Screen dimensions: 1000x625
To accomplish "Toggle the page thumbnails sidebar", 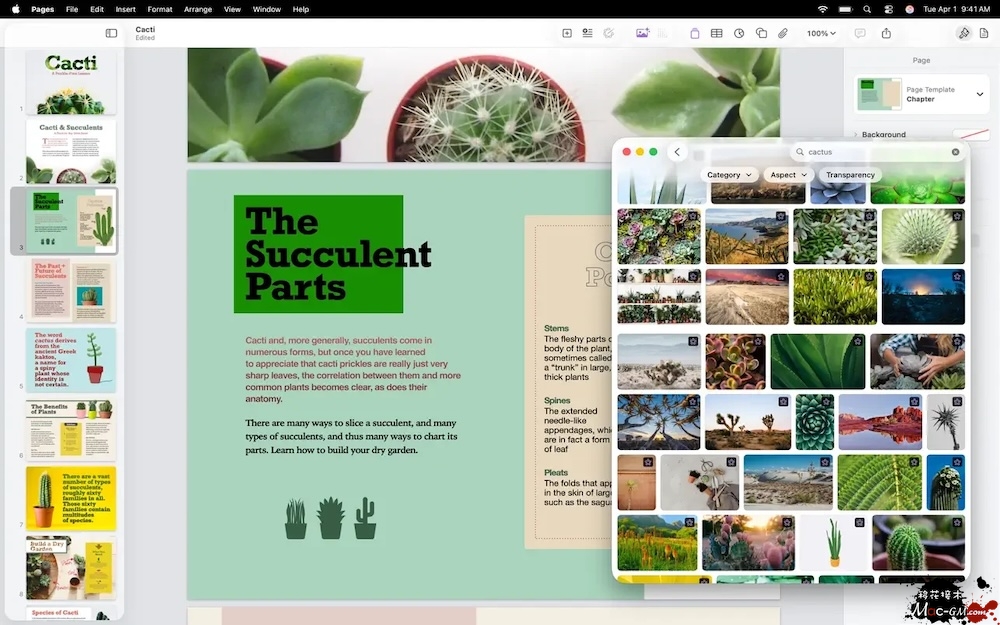I will (x=111, y=33).
